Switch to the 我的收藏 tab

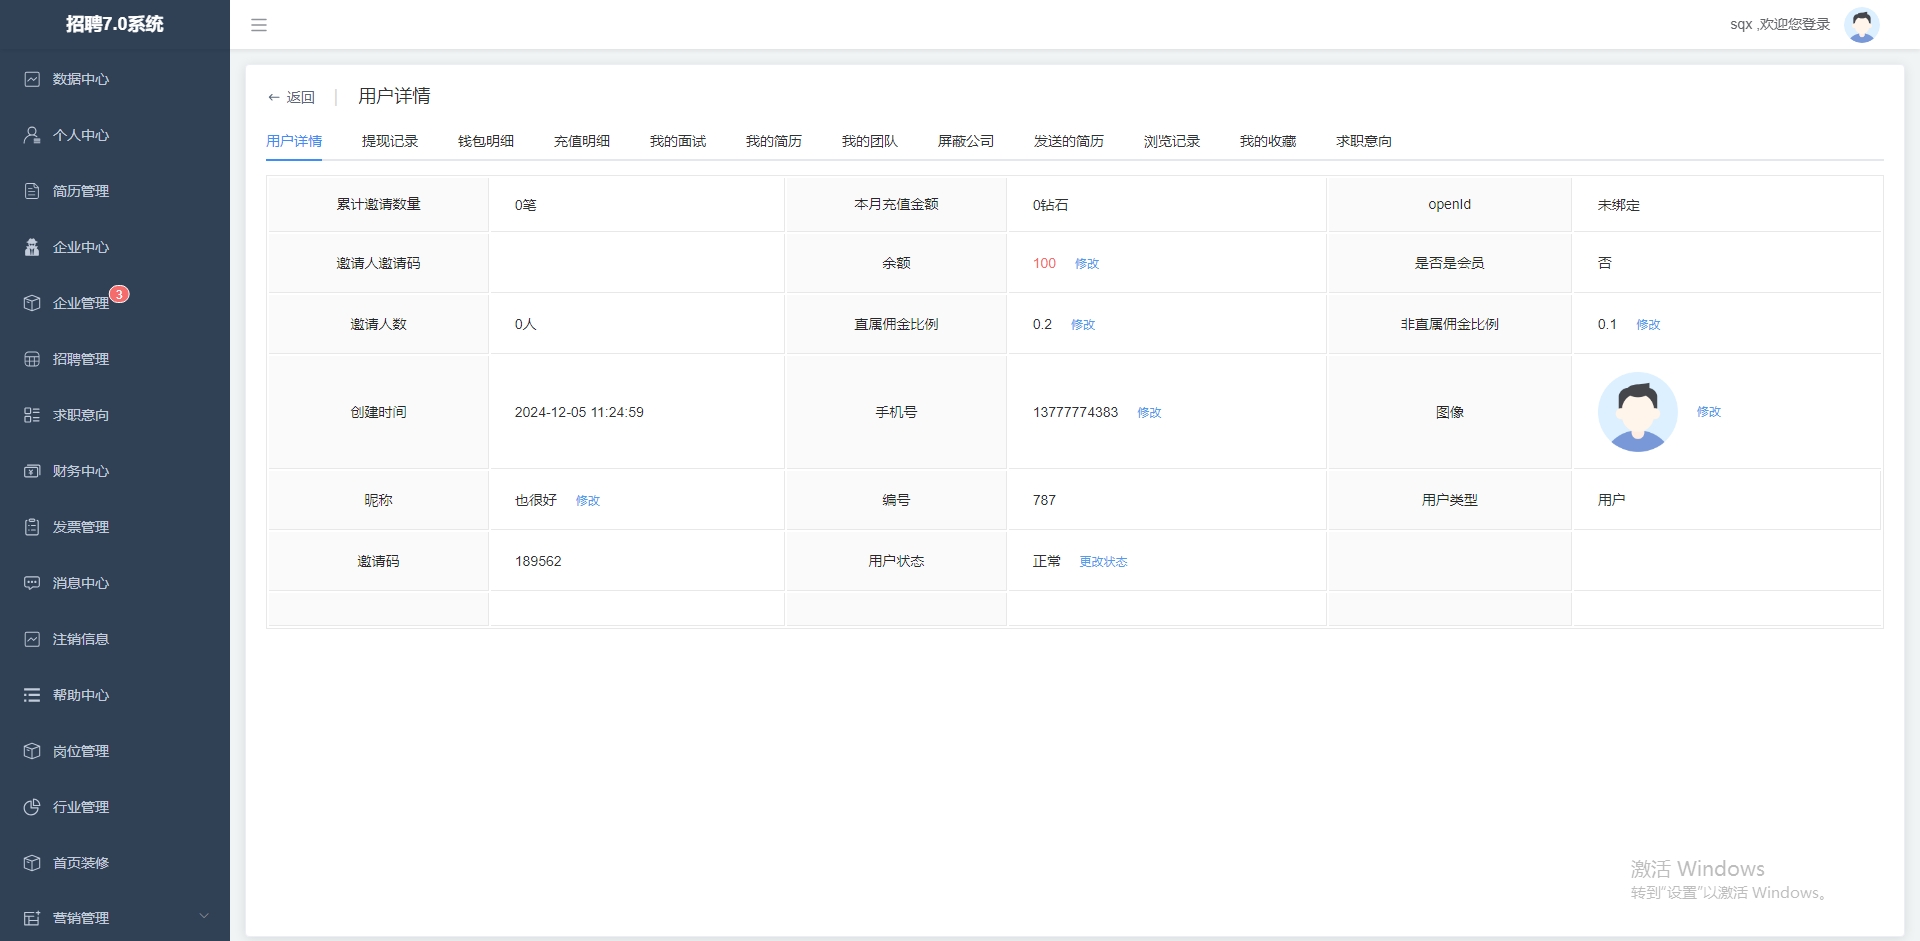click(x=1268, y=141)
